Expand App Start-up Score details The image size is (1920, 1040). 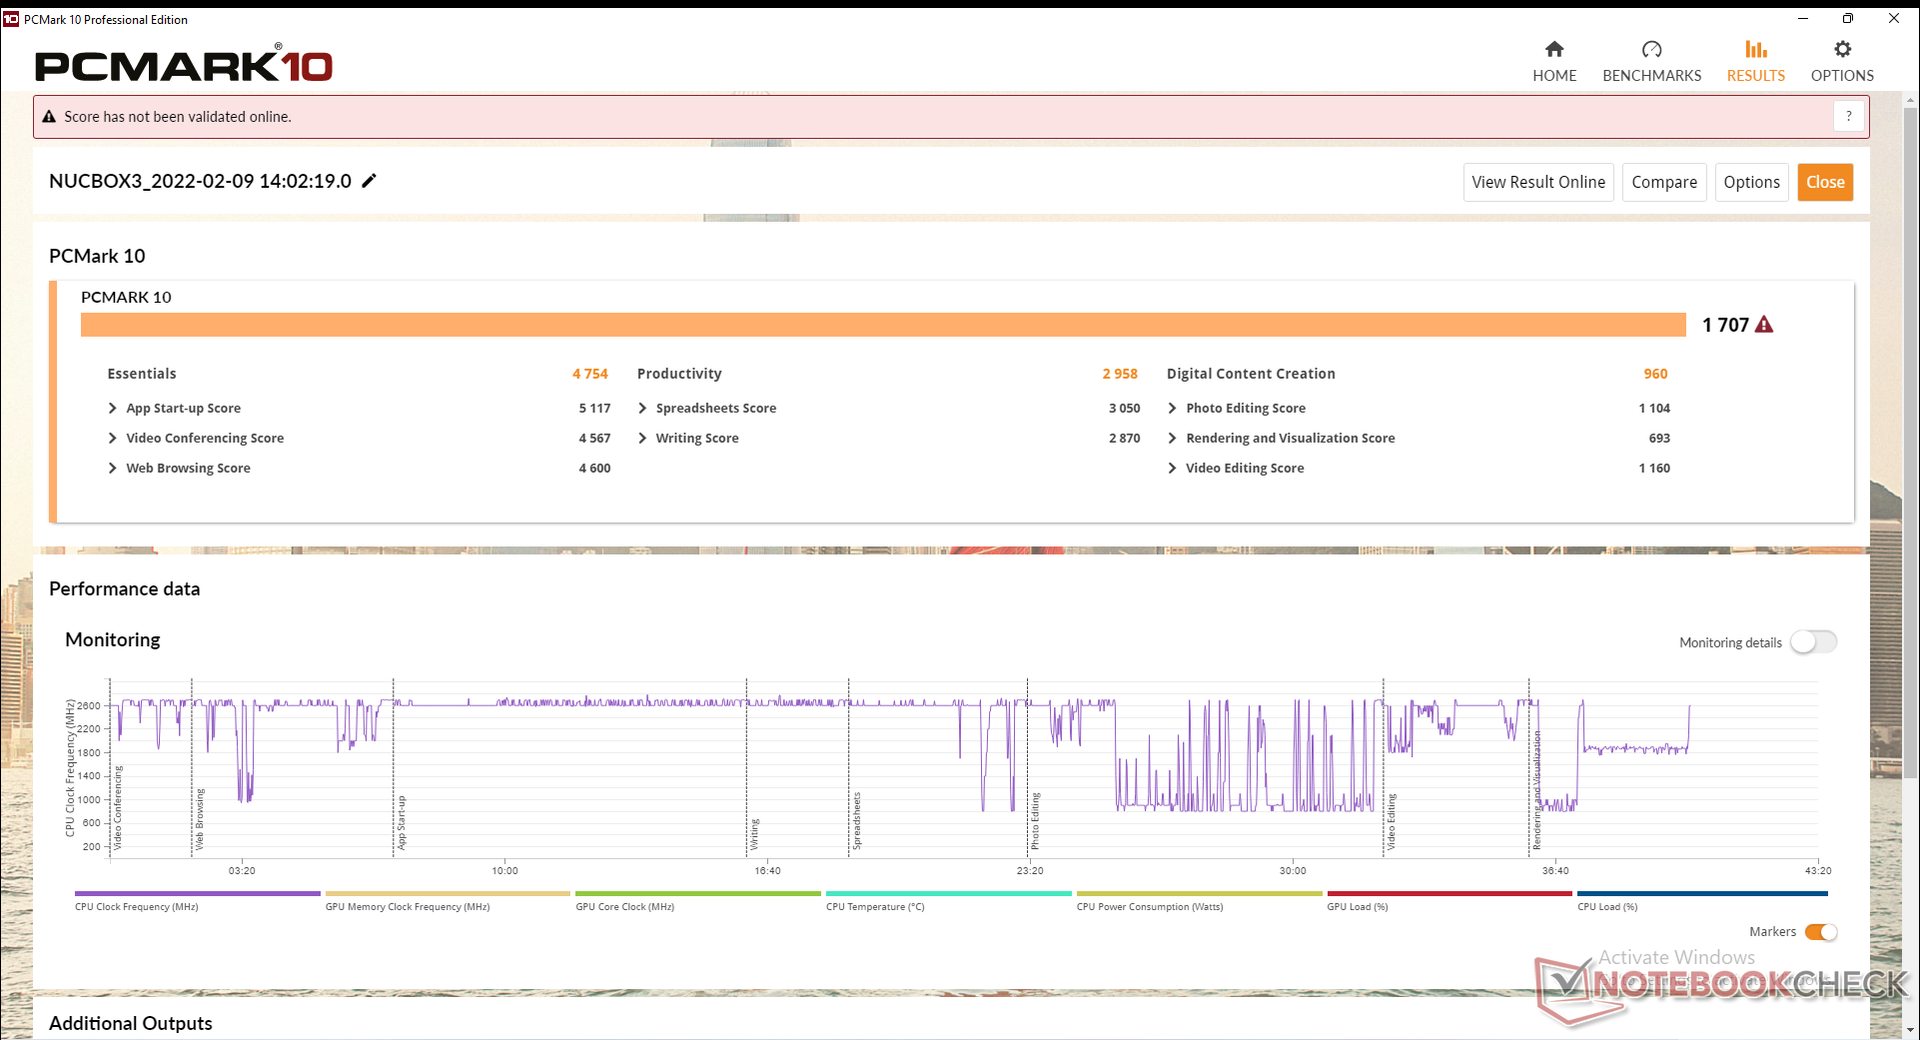113,408
